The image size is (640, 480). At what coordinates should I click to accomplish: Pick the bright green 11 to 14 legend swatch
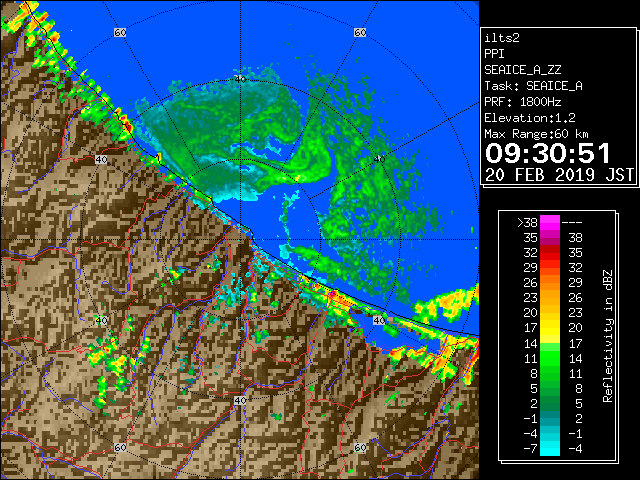click(x=550, y=358)
